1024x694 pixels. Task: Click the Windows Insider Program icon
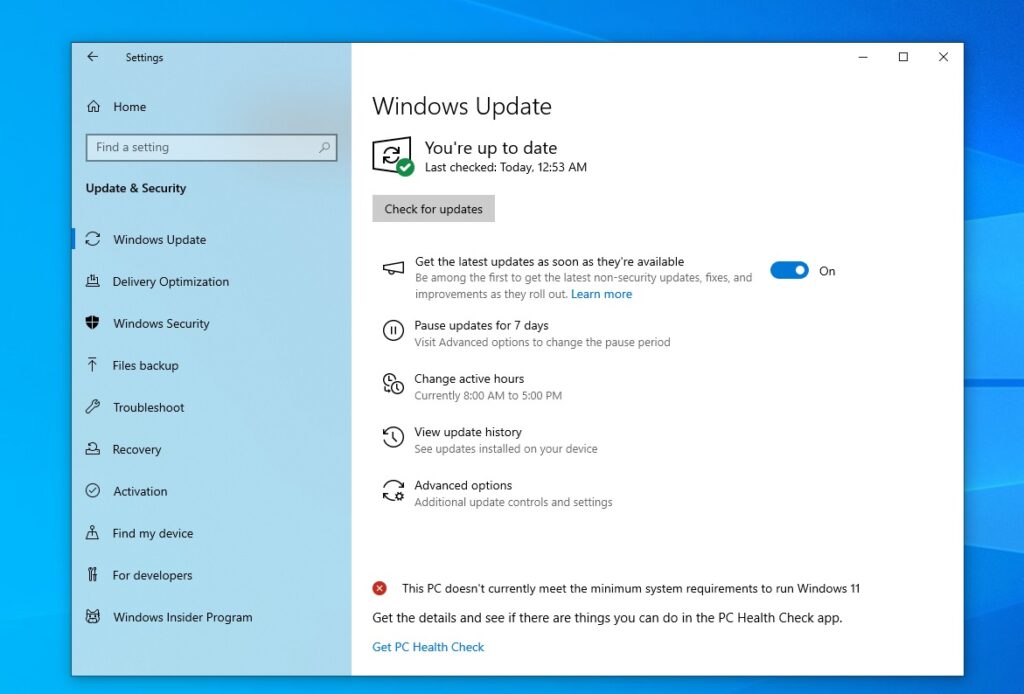click(x=93, y=617)
